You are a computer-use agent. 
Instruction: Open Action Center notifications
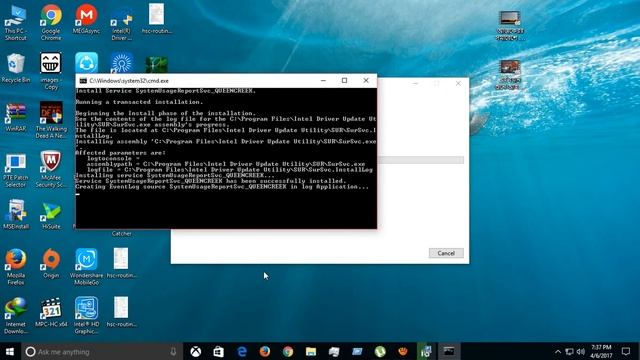tap(626, 351)
